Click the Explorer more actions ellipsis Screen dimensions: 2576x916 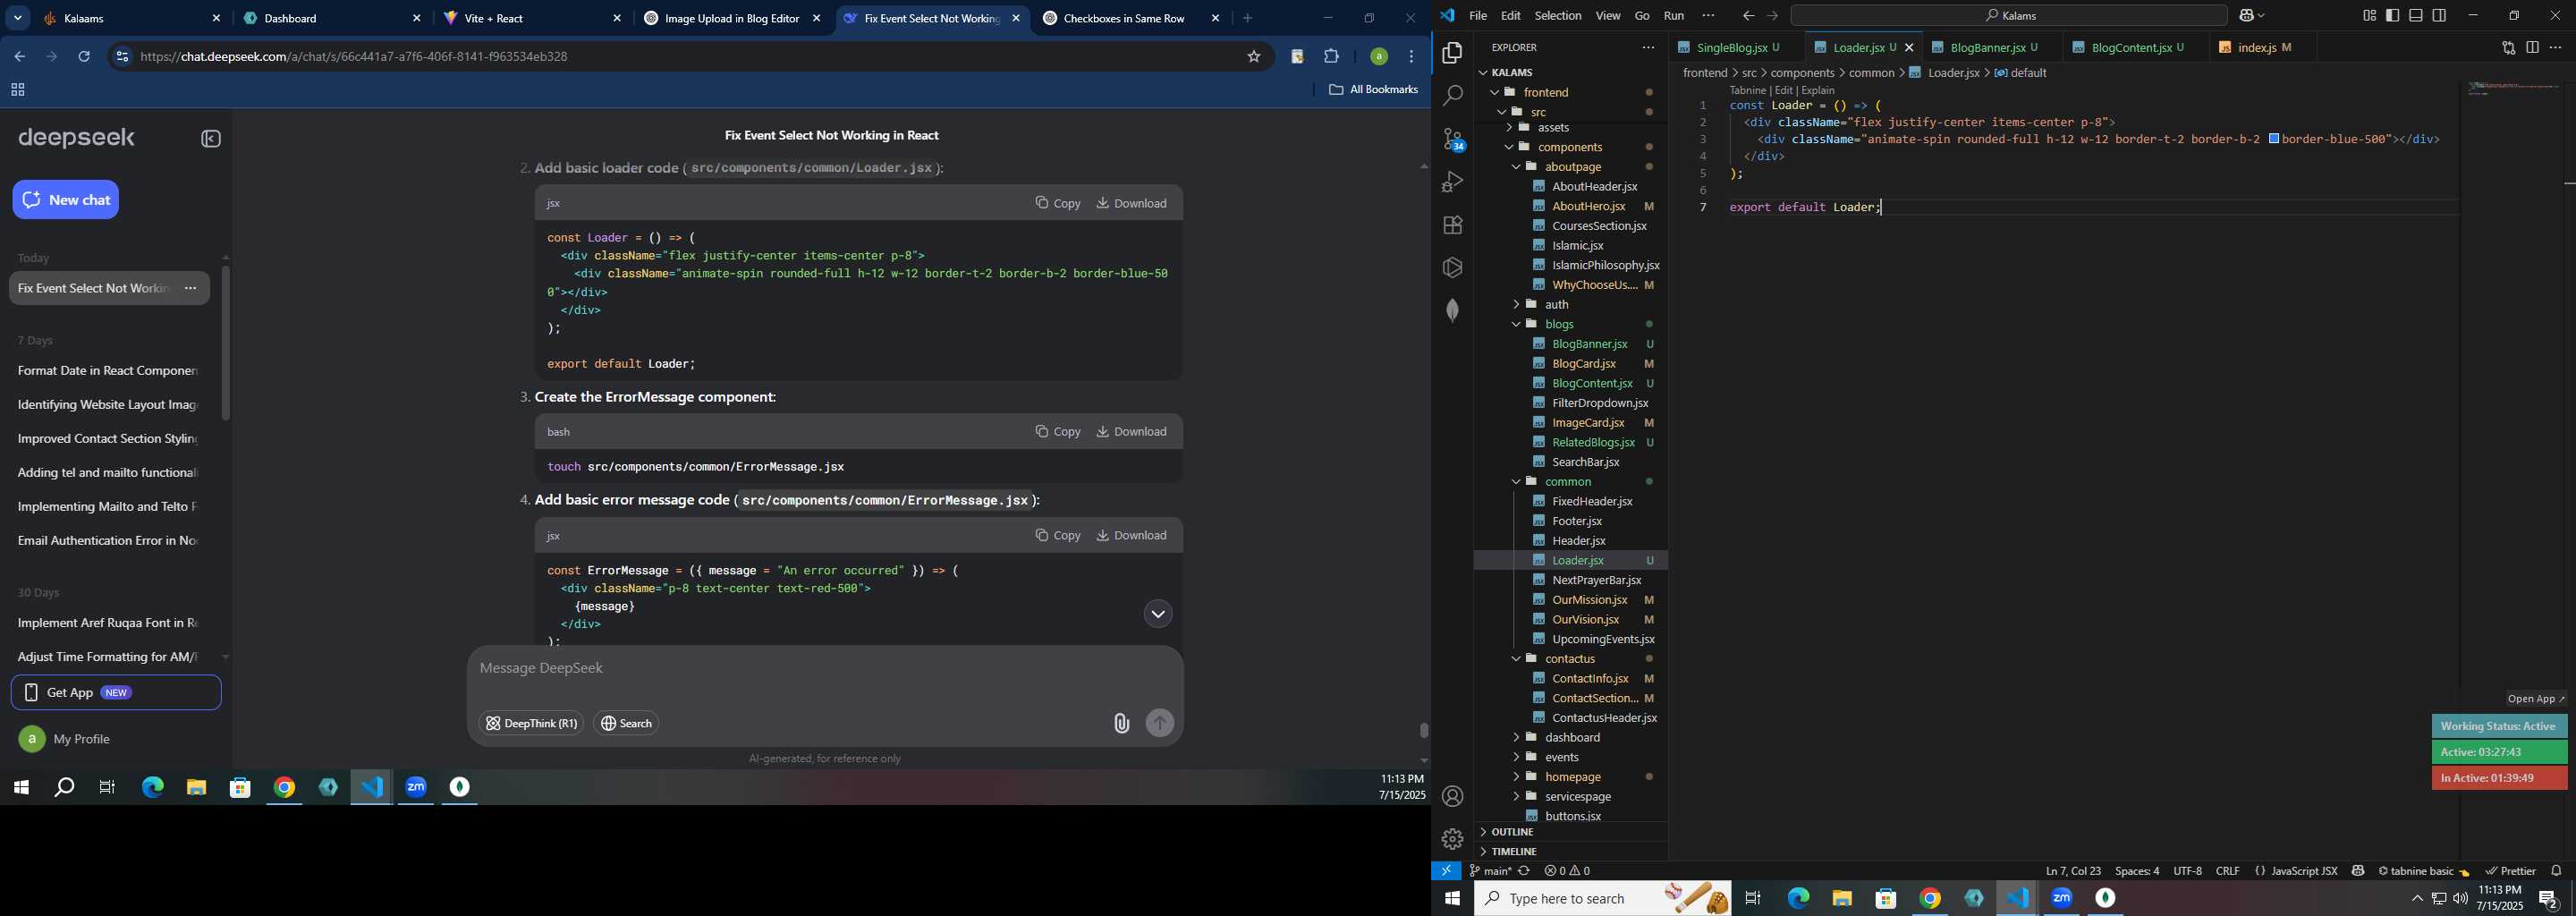pyautogui.click(x=1648, y=47)
